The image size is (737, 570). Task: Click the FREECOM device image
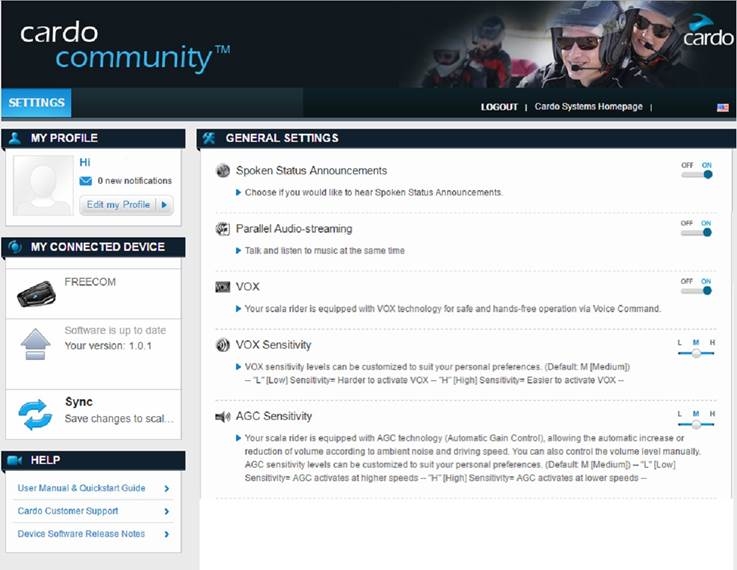coord(36,293)
